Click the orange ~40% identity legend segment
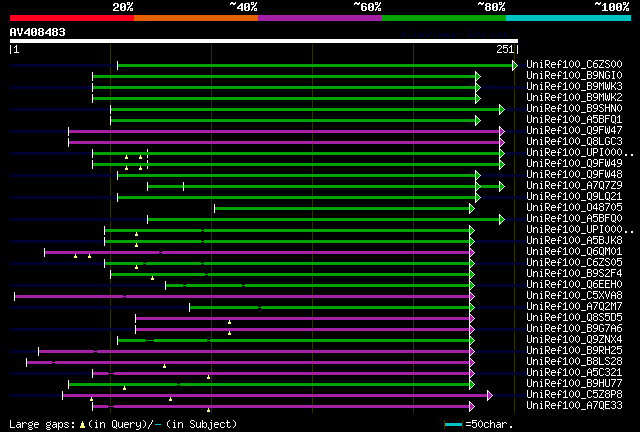This screenshot has height=432, width=640. coord(196,18)
